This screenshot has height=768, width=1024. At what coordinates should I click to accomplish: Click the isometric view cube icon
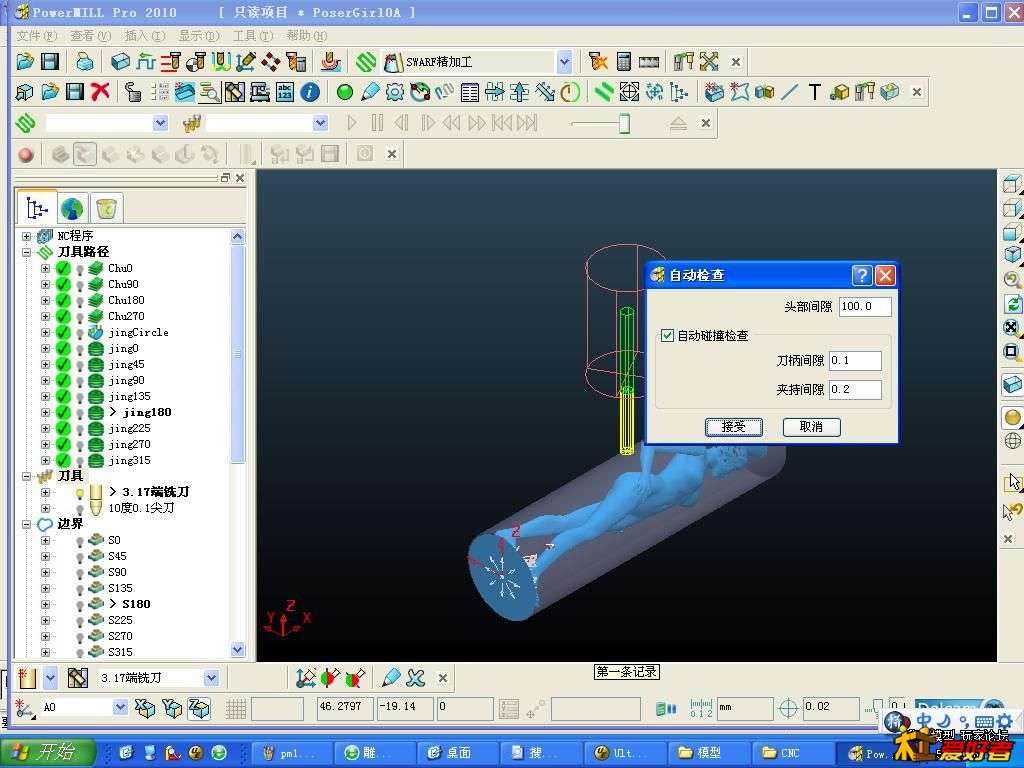pyautogui.click(x=1012, y=253)
